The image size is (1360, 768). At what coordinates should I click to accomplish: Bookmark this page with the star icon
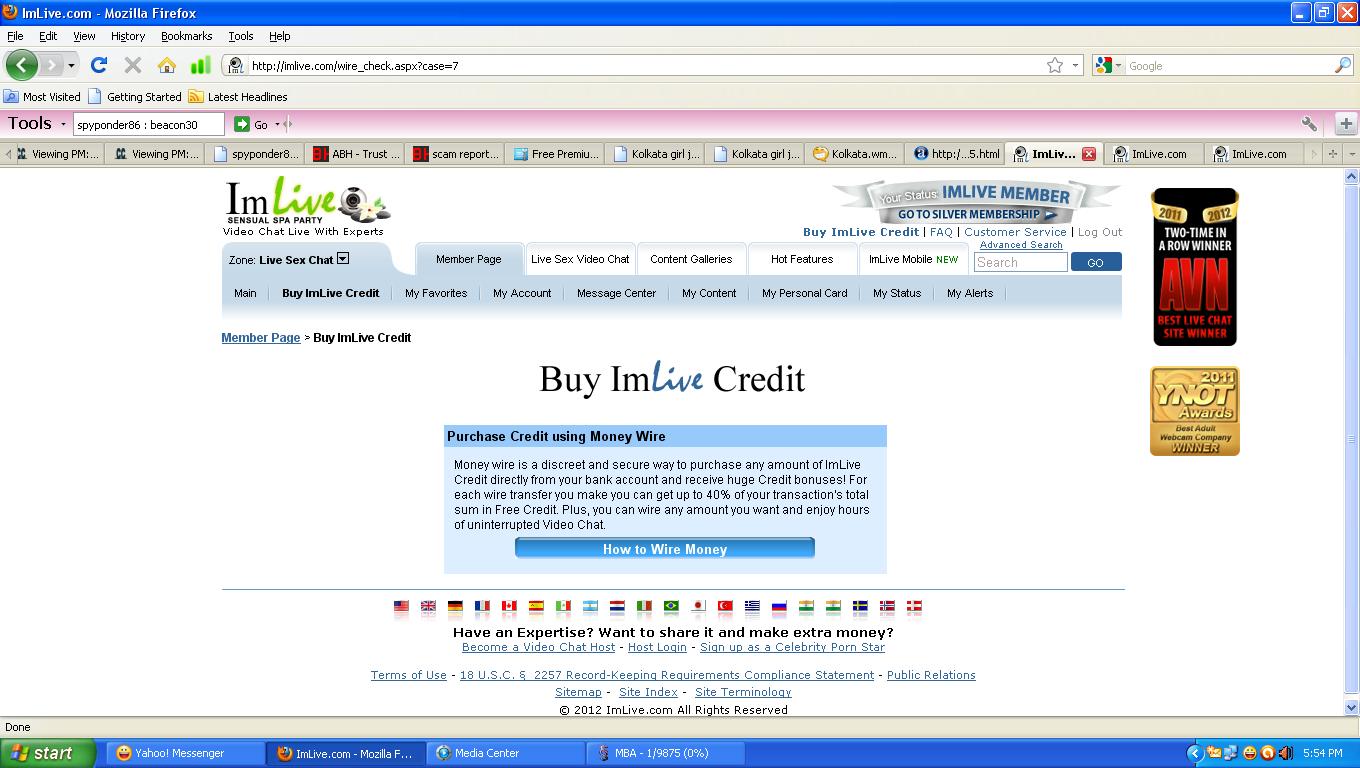tap(1054, 66)
